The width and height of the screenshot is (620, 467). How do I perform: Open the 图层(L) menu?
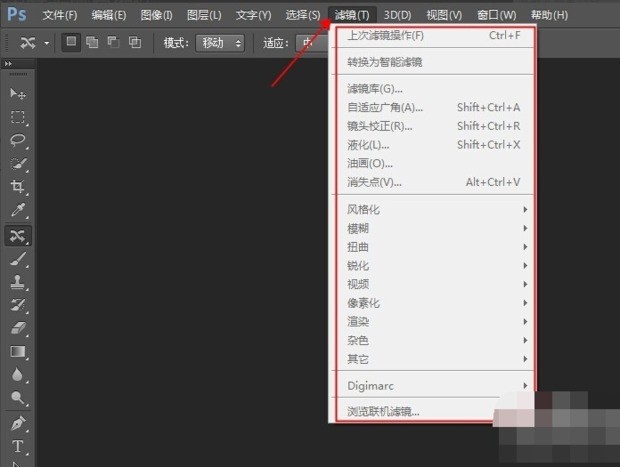204,15
